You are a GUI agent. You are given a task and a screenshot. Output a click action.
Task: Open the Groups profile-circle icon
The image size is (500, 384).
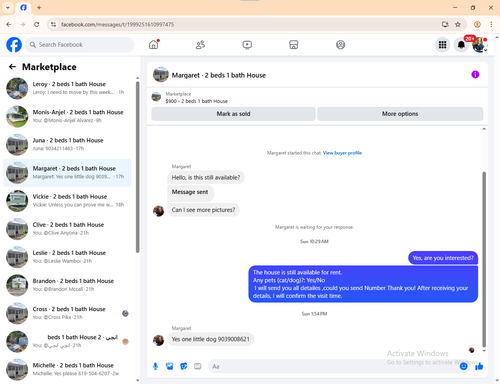click(340, 45)
